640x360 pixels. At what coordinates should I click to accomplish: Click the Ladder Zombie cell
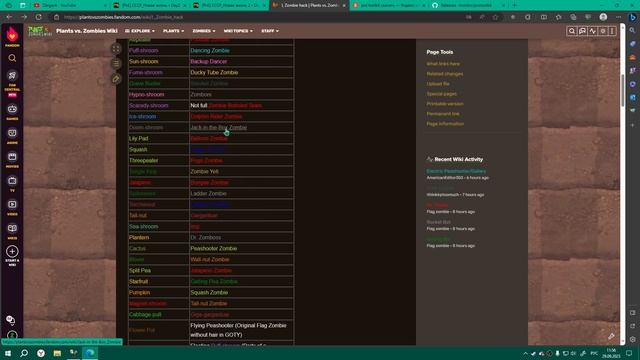(x=241, y=194)
